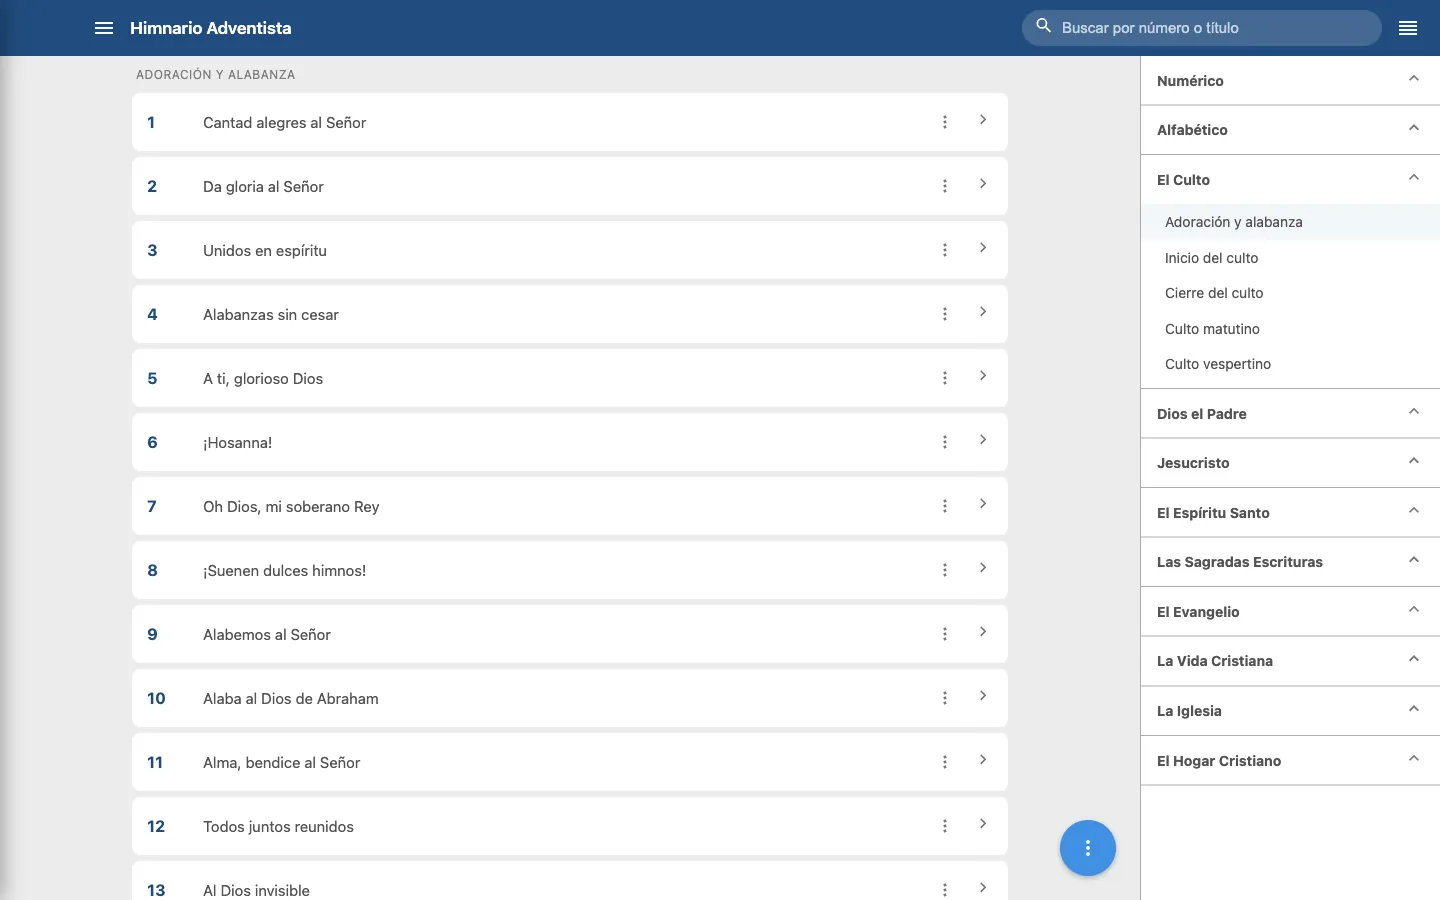Expand the Dios el Padre section
The image size is (1440, 900).
1290,413
